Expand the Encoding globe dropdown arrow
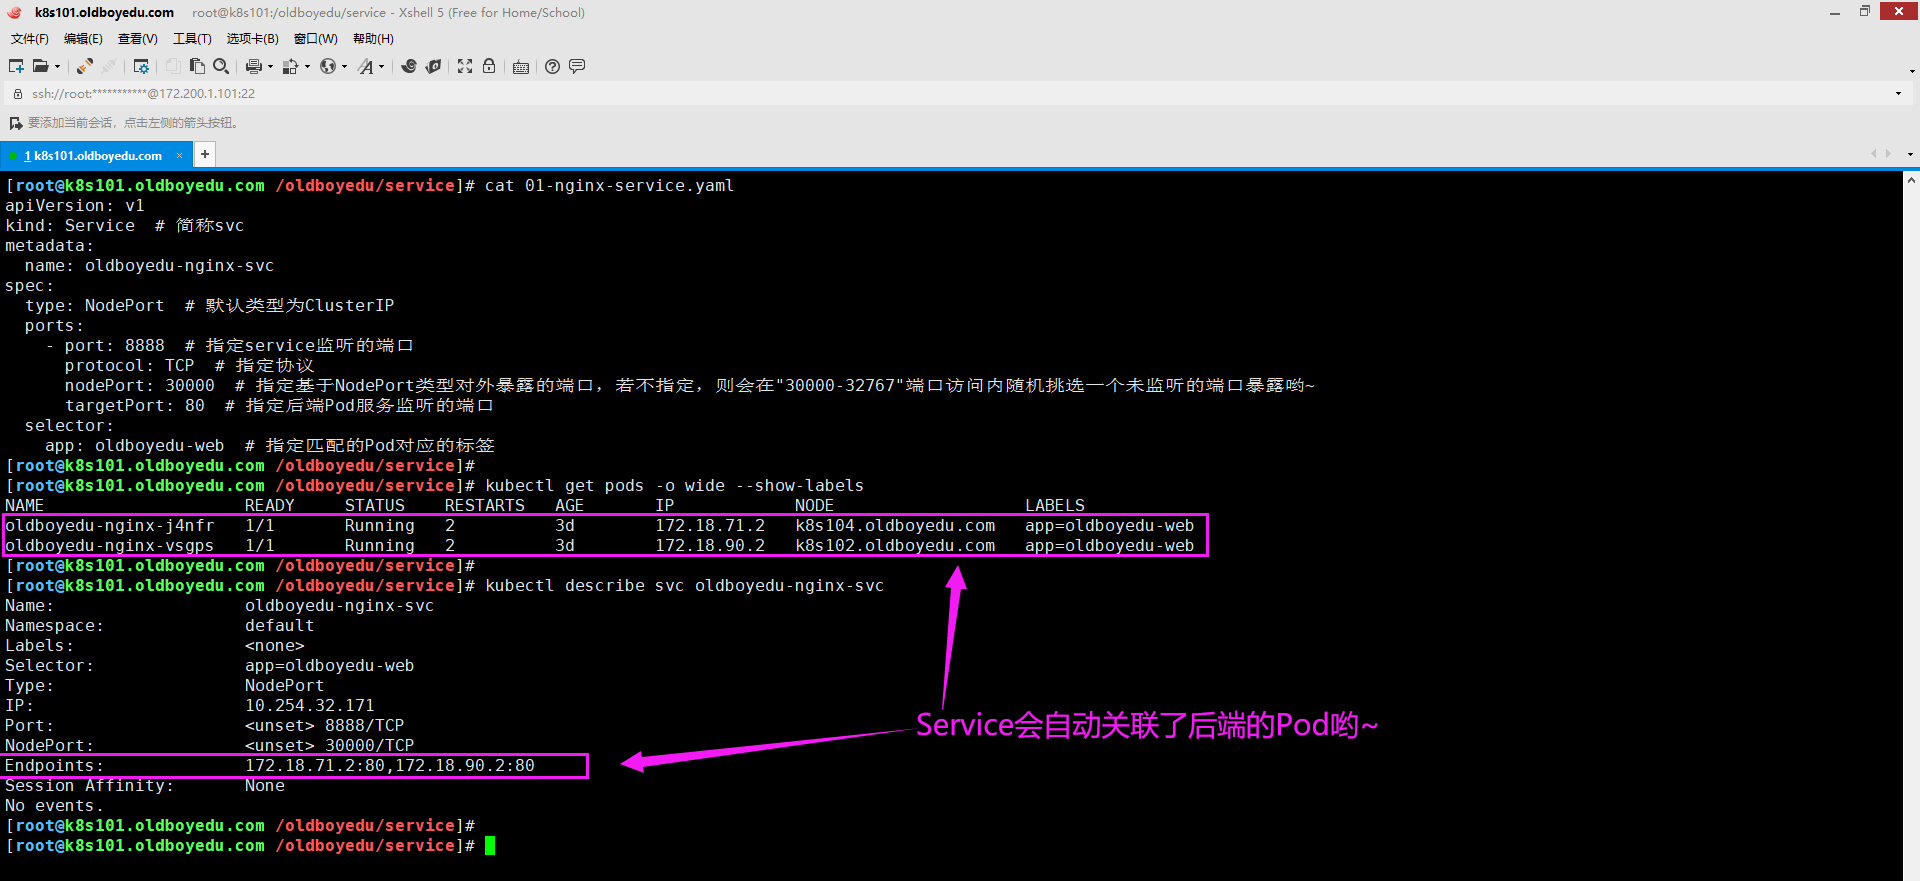The image size is (1920, 881). [x=344, y=67]
